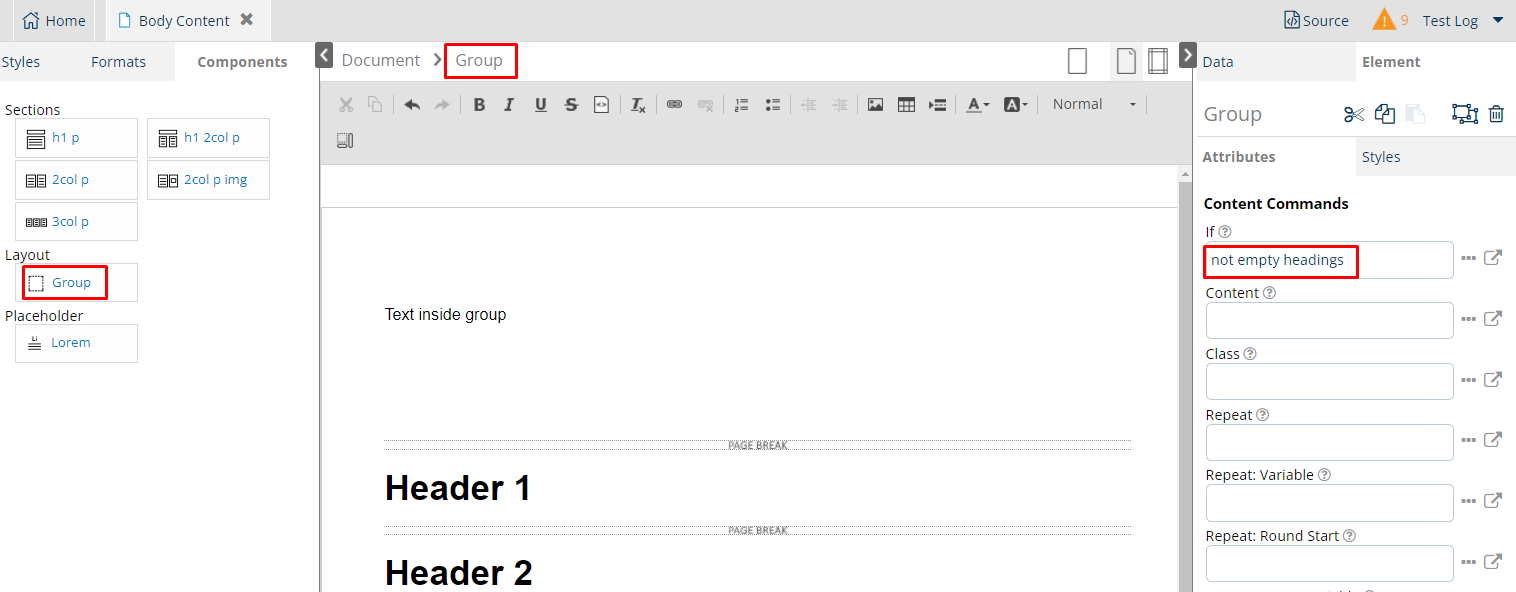Screen dimensions: 1516x592
Task: Toggle bold formatting in editor toolbar
Action: 479,105
